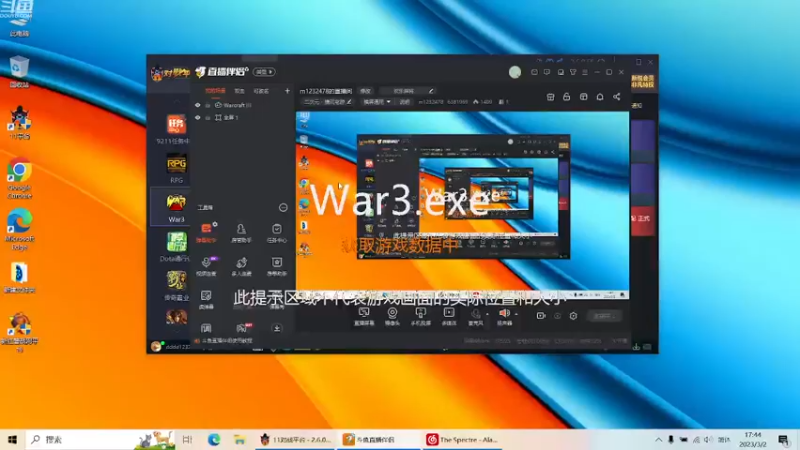Image resolution: width=800 pixels, height=450 pixels.
Task: Open the Dota game entry in sidebar
Action: tap(176, 247)
